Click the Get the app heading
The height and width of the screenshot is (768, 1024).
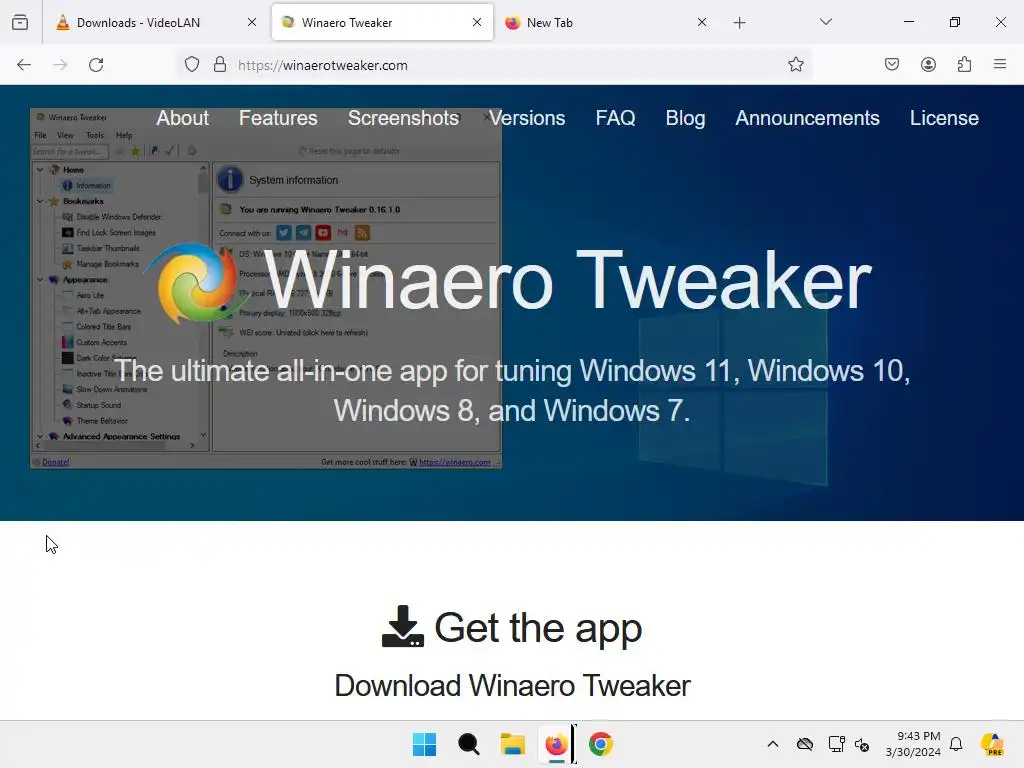[538, 628]
